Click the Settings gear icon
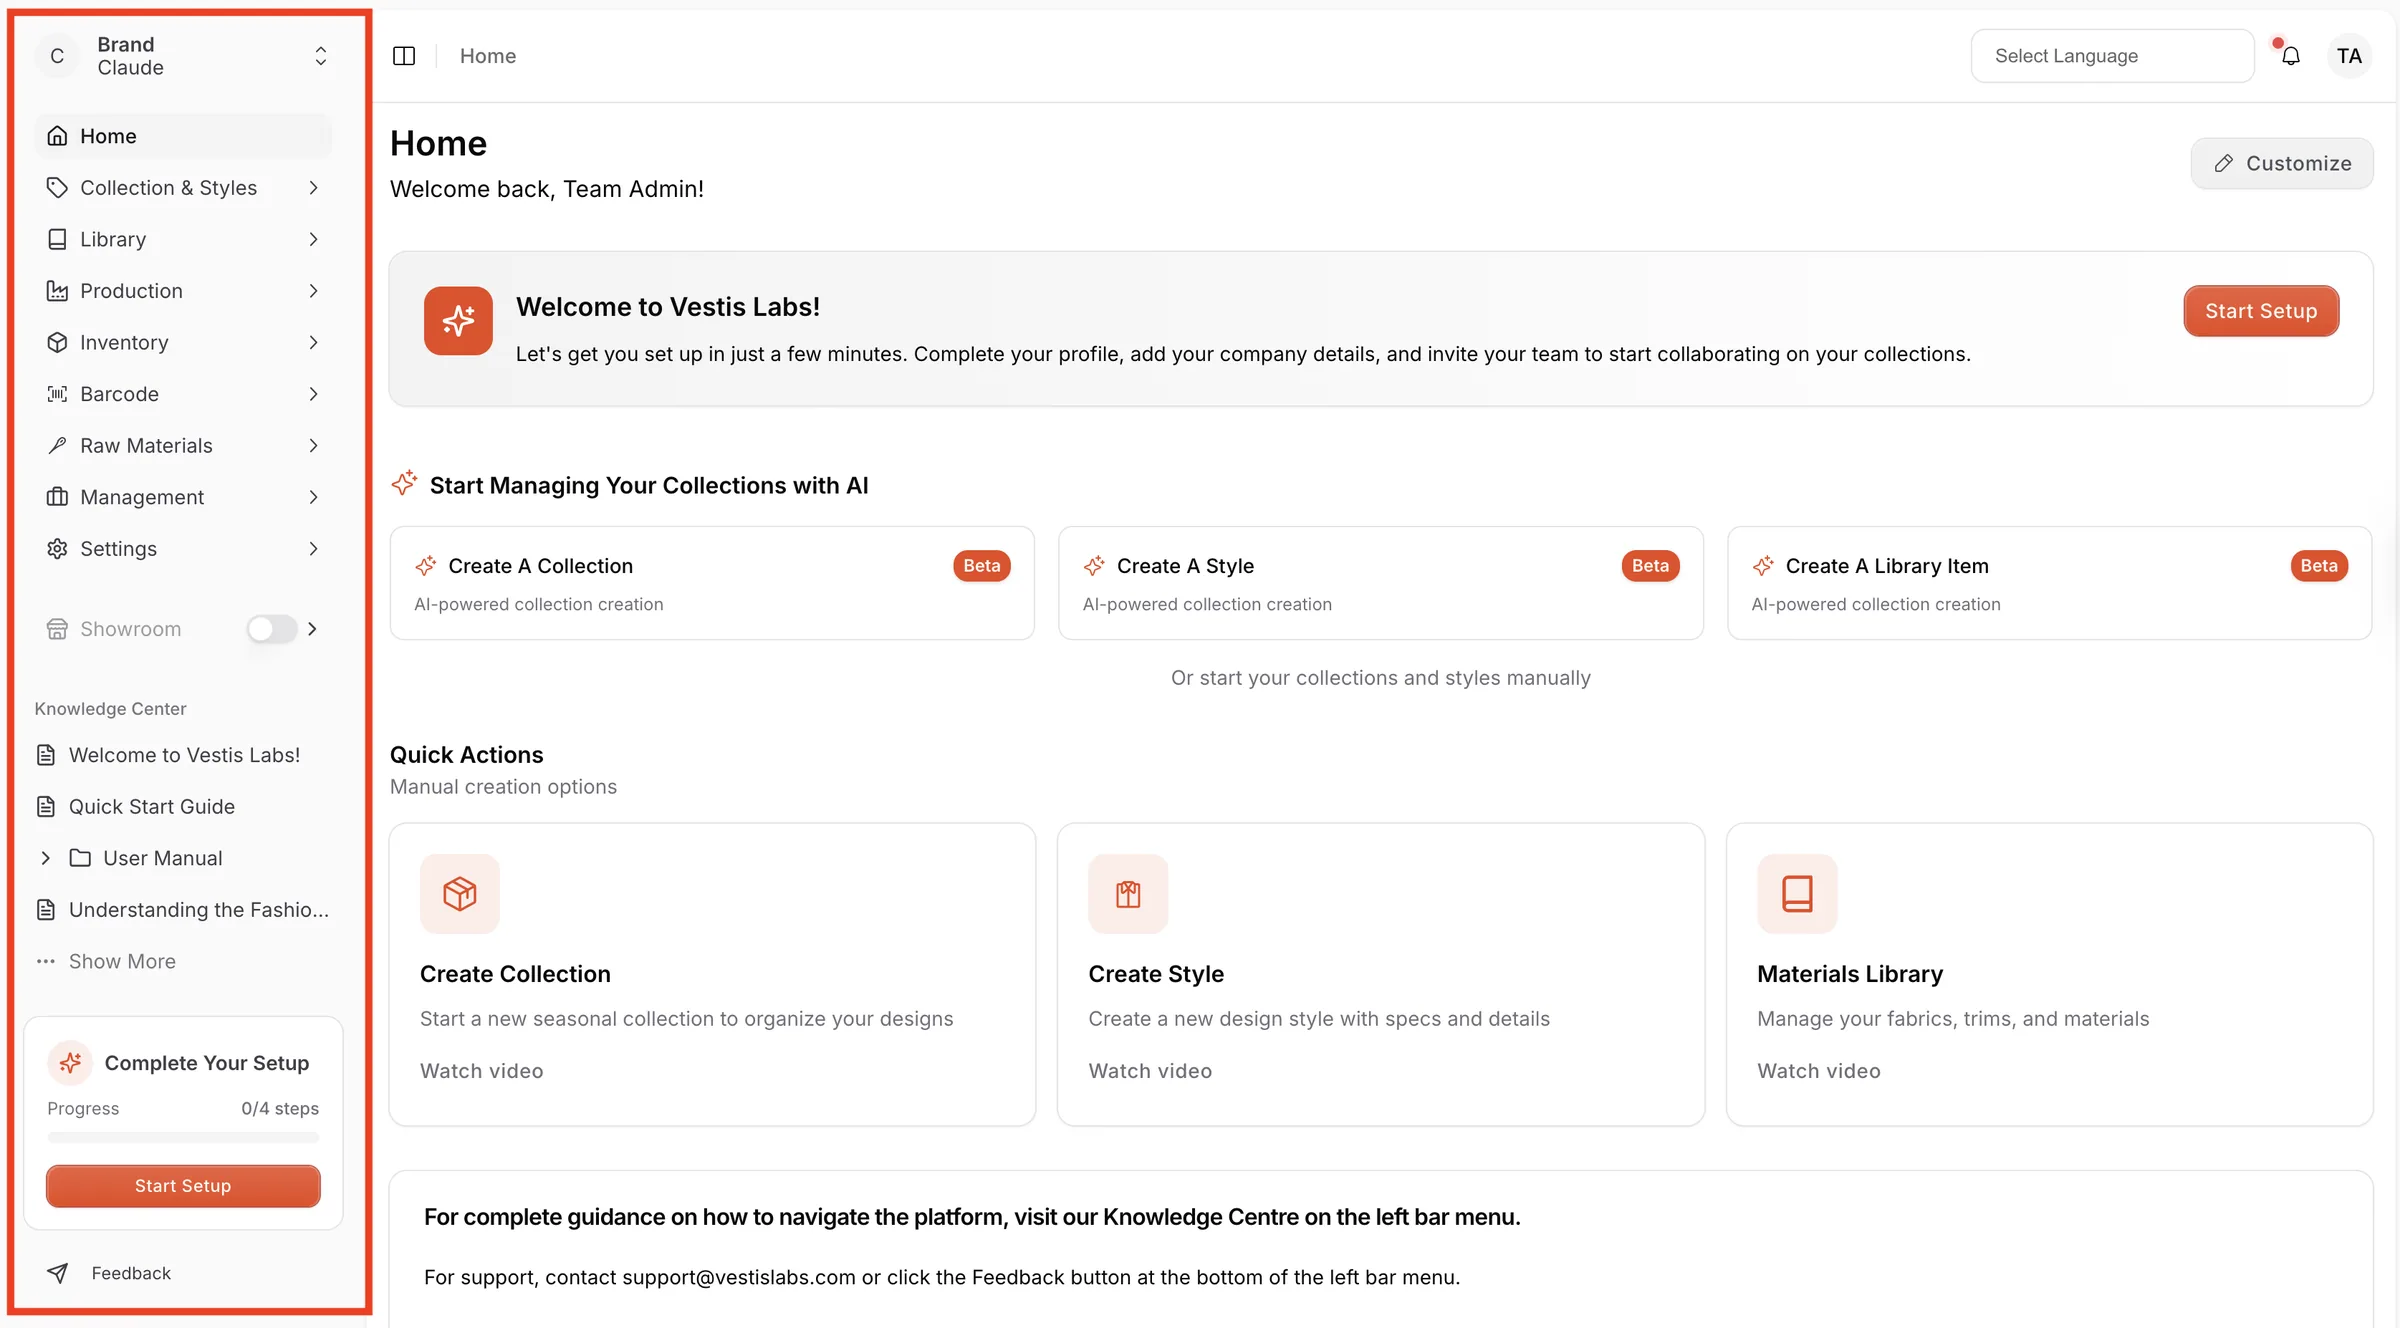 tap(58, 549)
